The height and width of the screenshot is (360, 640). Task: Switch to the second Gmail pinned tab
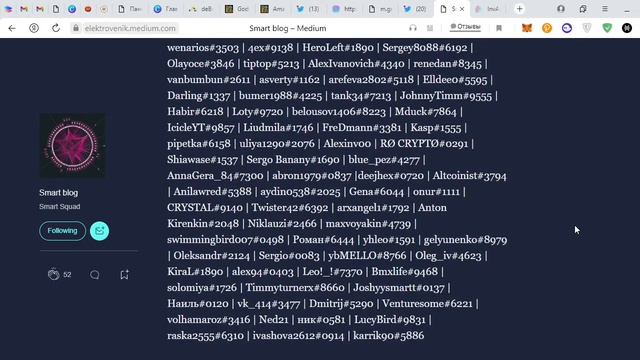[40, 9]
